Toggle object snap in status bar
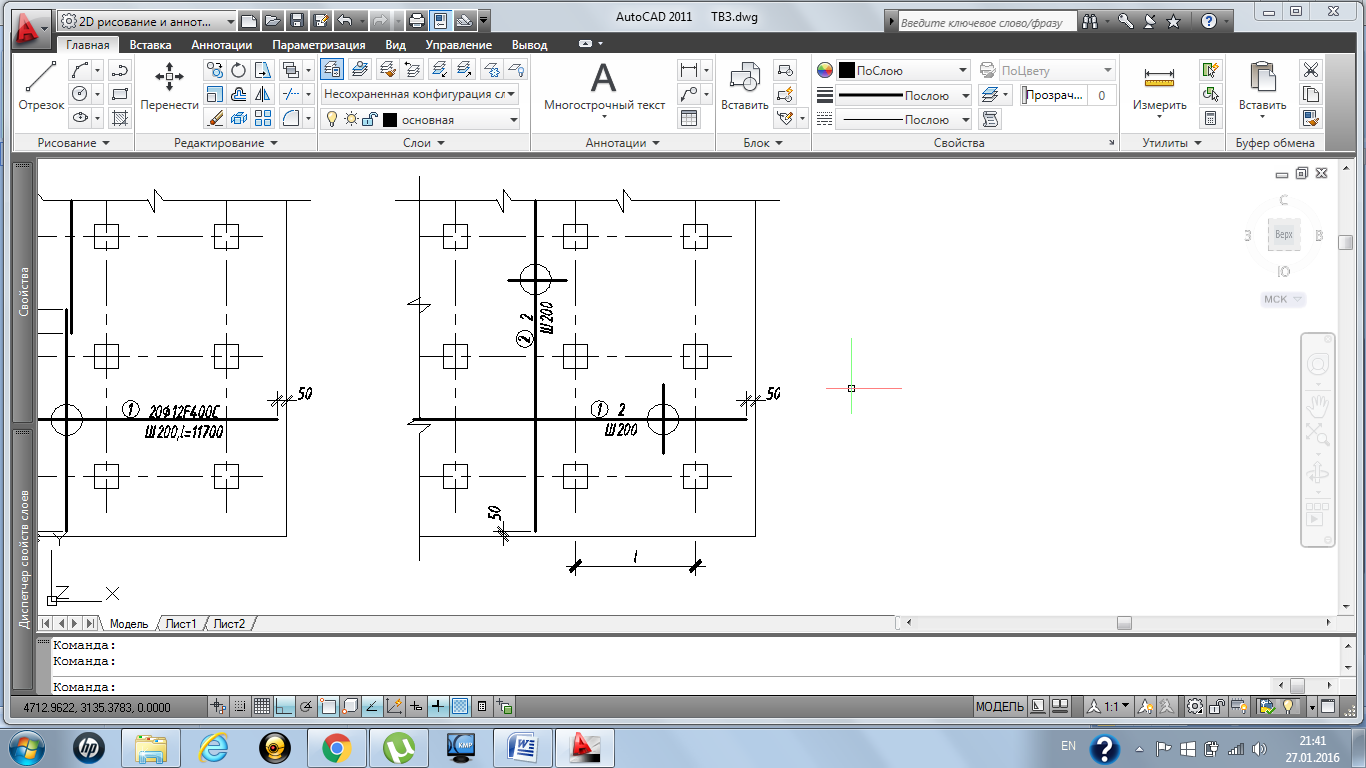Screen dimensions: 1366x768 pyautogui.click(x=328, y=707)
